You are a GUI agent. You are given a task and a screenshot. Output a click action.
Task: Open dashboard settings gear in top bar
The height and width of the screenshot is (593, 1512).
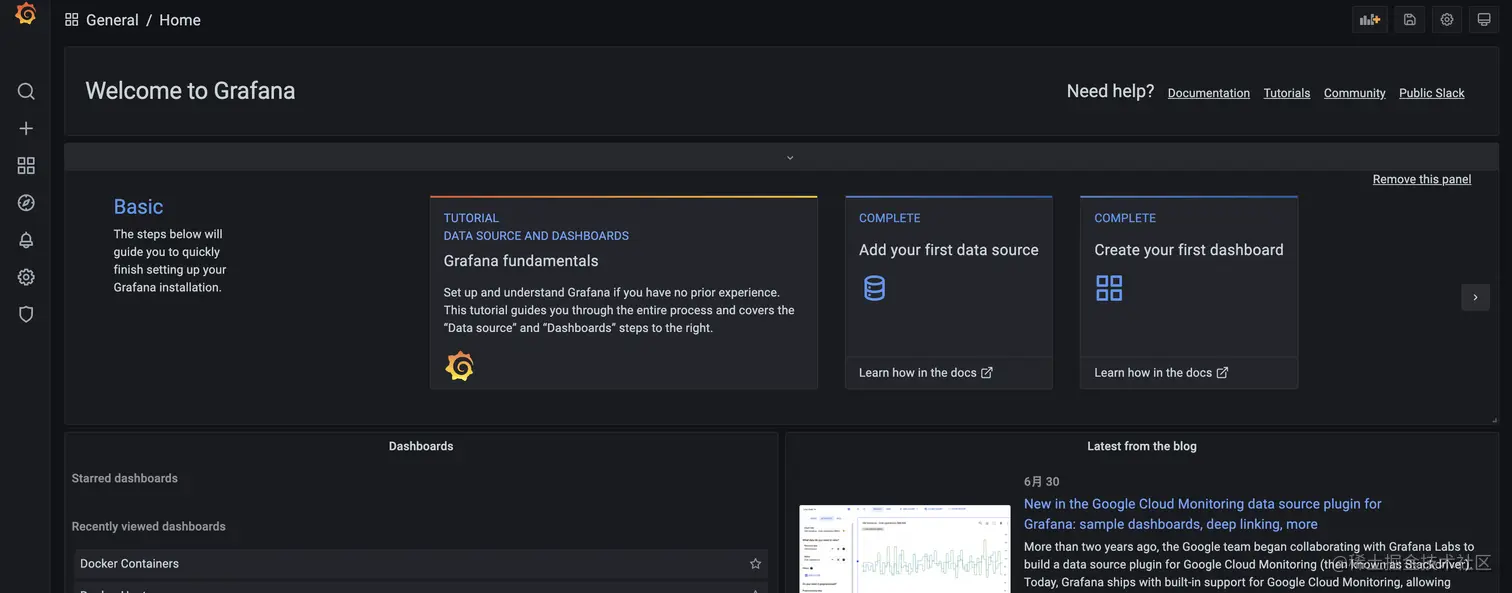1447,19
